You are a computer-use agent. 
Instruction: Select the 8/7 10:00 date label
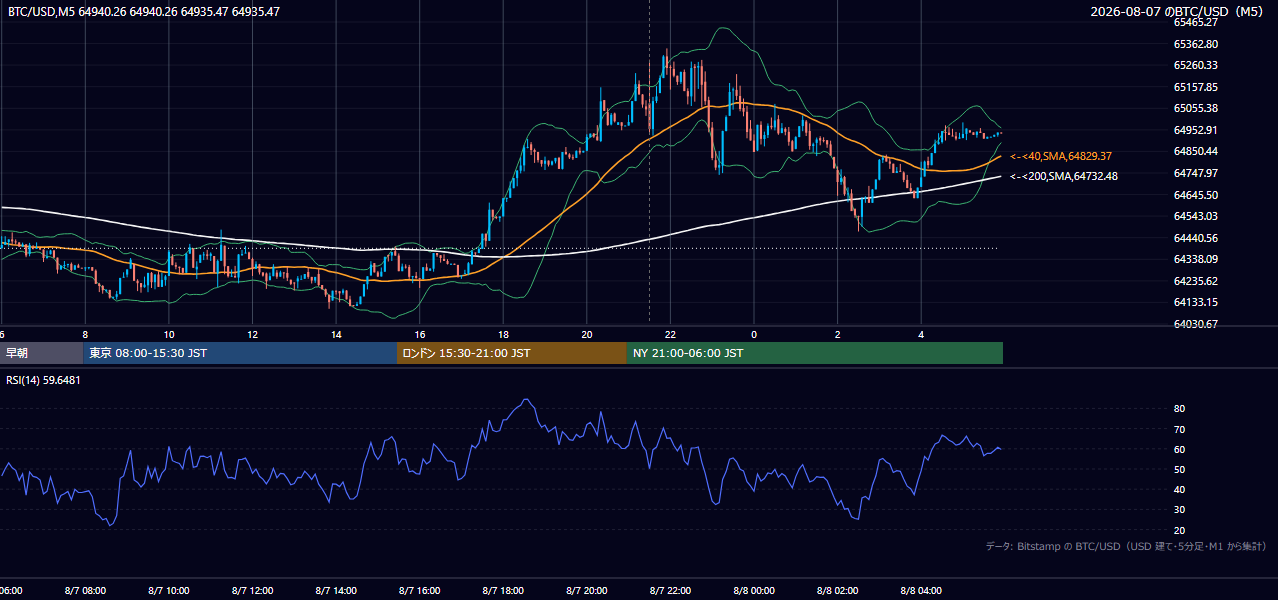pyautogui.click(x=169, y=591)
